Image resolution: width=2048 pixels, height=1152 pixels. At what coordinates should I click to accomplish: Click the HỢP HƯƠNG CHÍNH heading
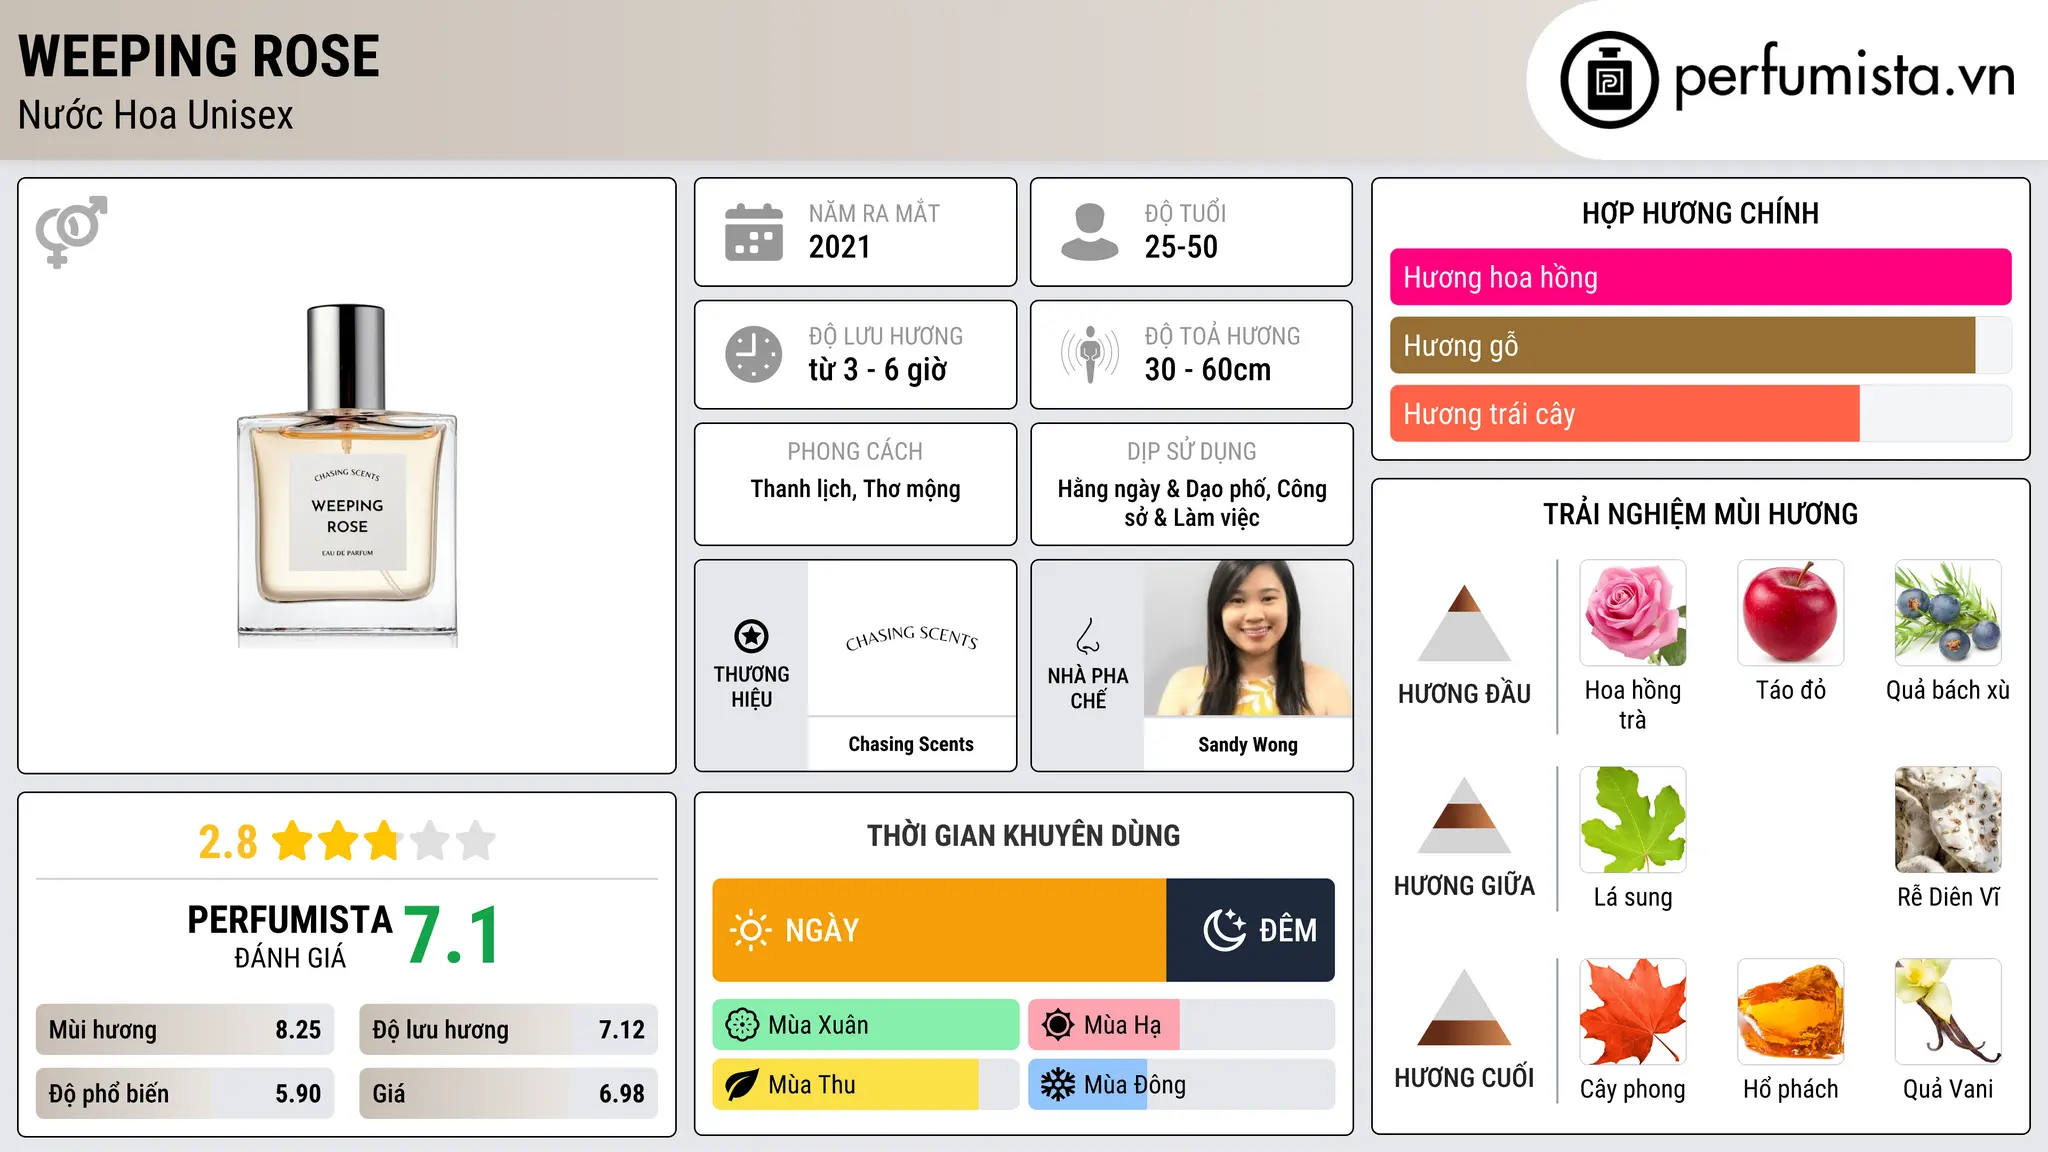[x=1700, y=213]
